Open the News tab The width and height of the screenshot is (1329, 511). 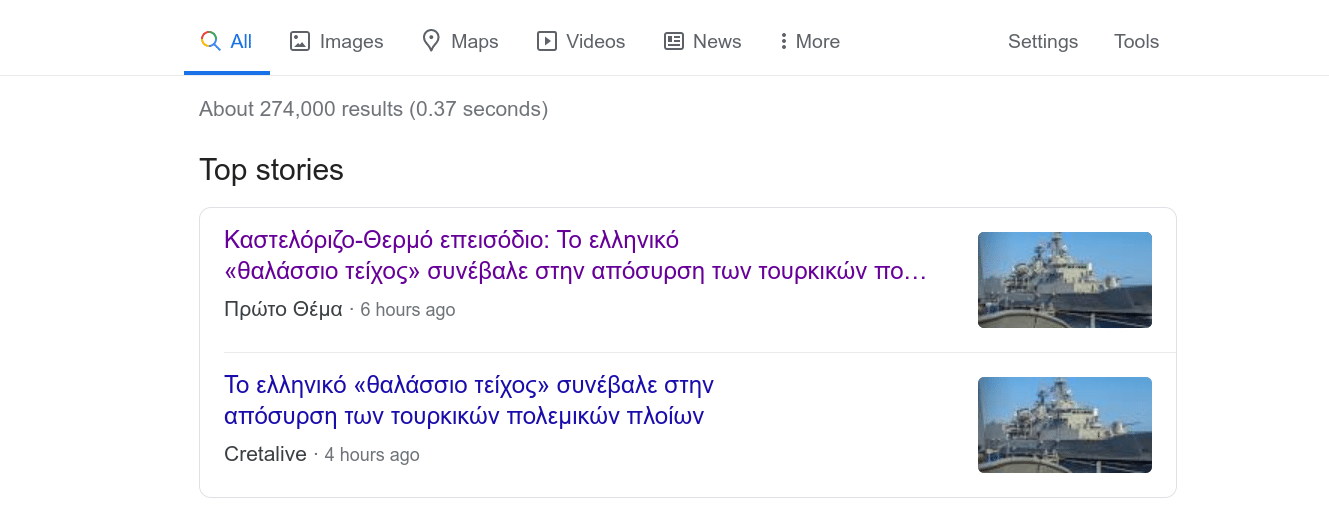(x=717, y=41)
